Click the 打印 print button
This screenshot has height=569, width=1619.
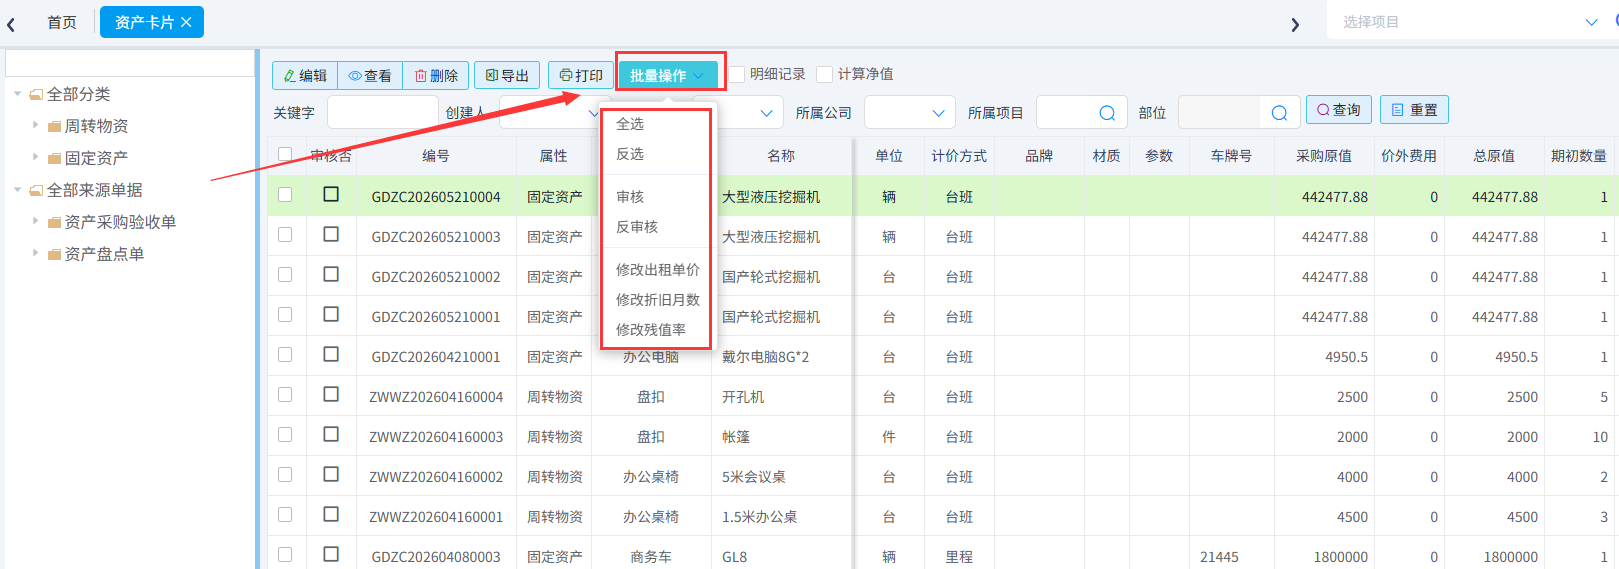coord(581,75)
